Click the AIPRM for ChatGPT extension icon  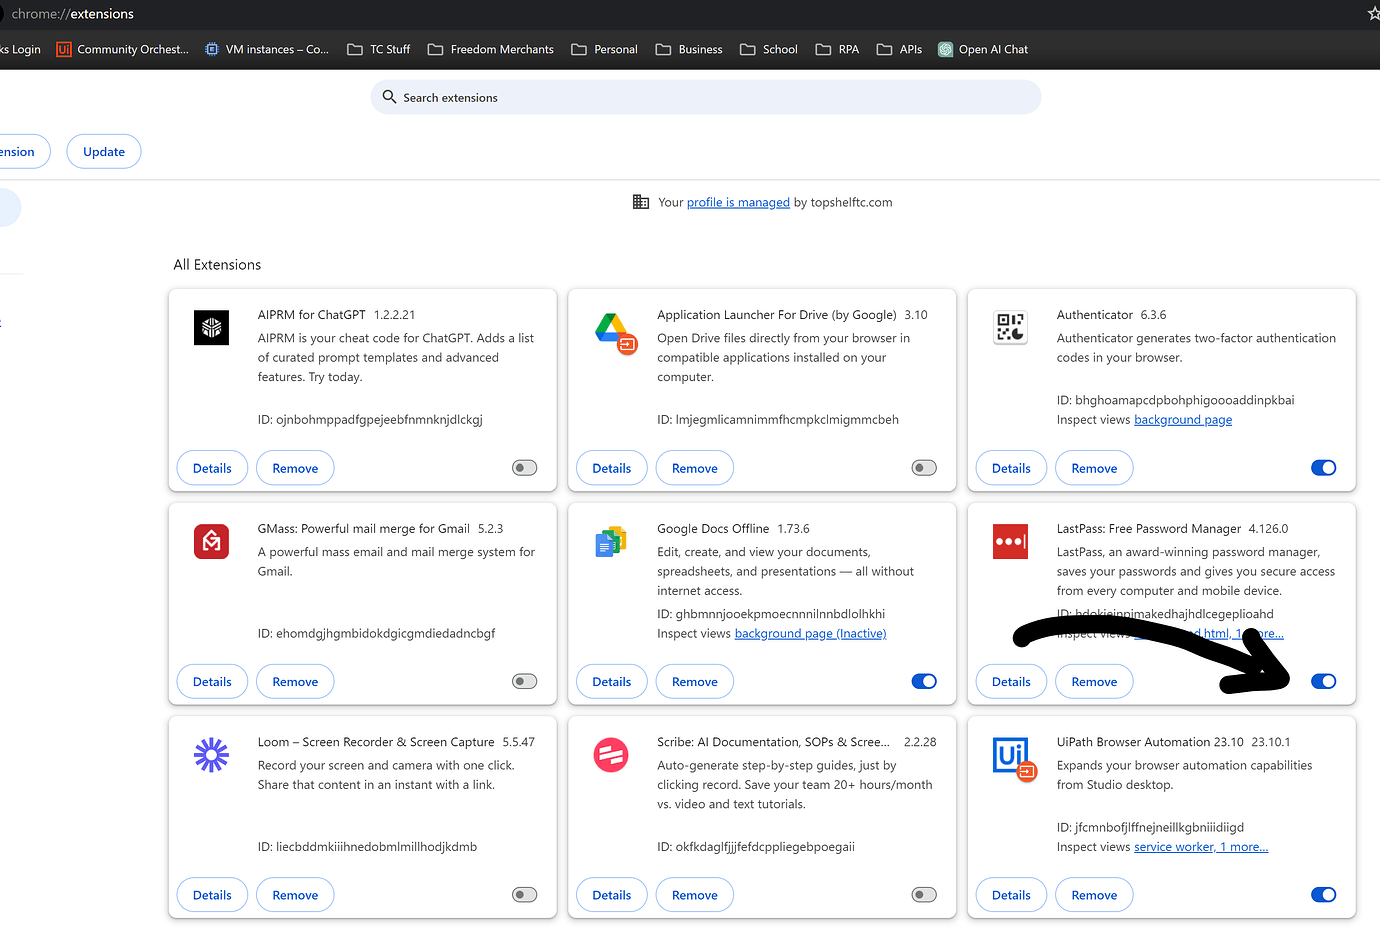coord(211,328)
